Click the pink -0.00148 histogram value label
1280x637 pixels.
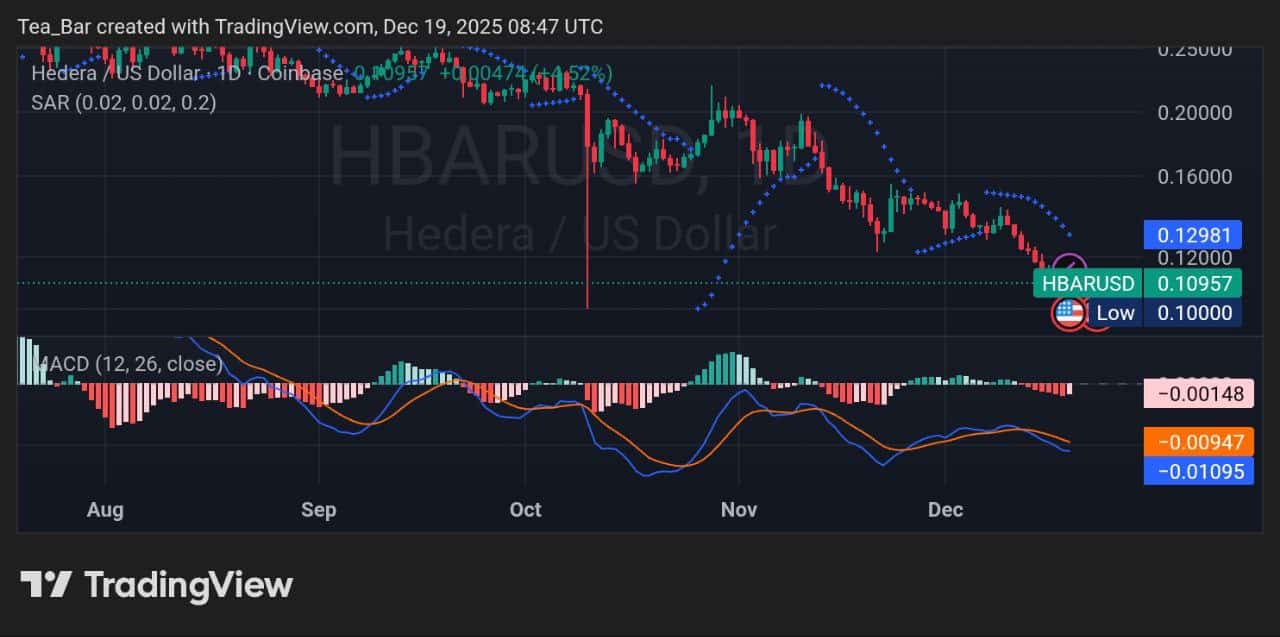coord(1198,393)
